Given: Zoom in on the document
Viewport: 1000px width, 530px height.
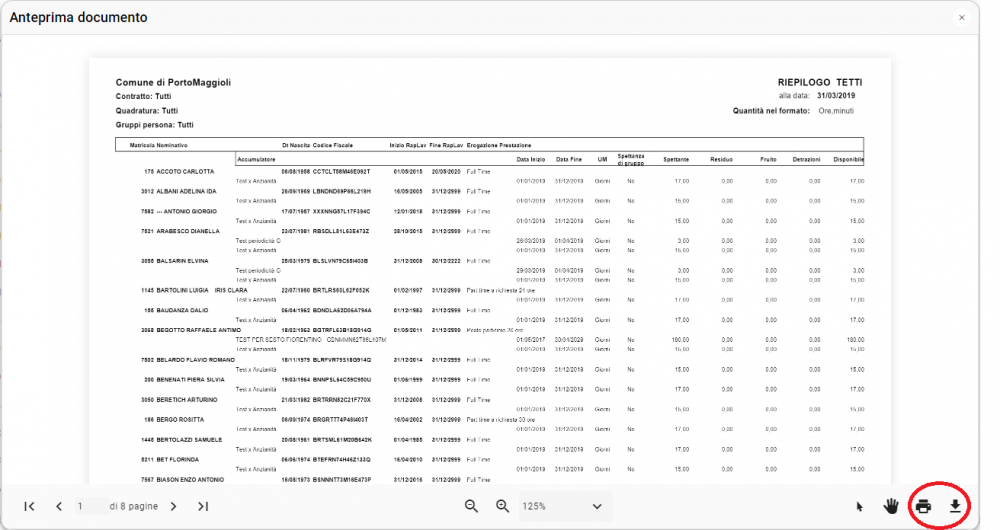Looking at the screenshot, I should coord(503,506).
